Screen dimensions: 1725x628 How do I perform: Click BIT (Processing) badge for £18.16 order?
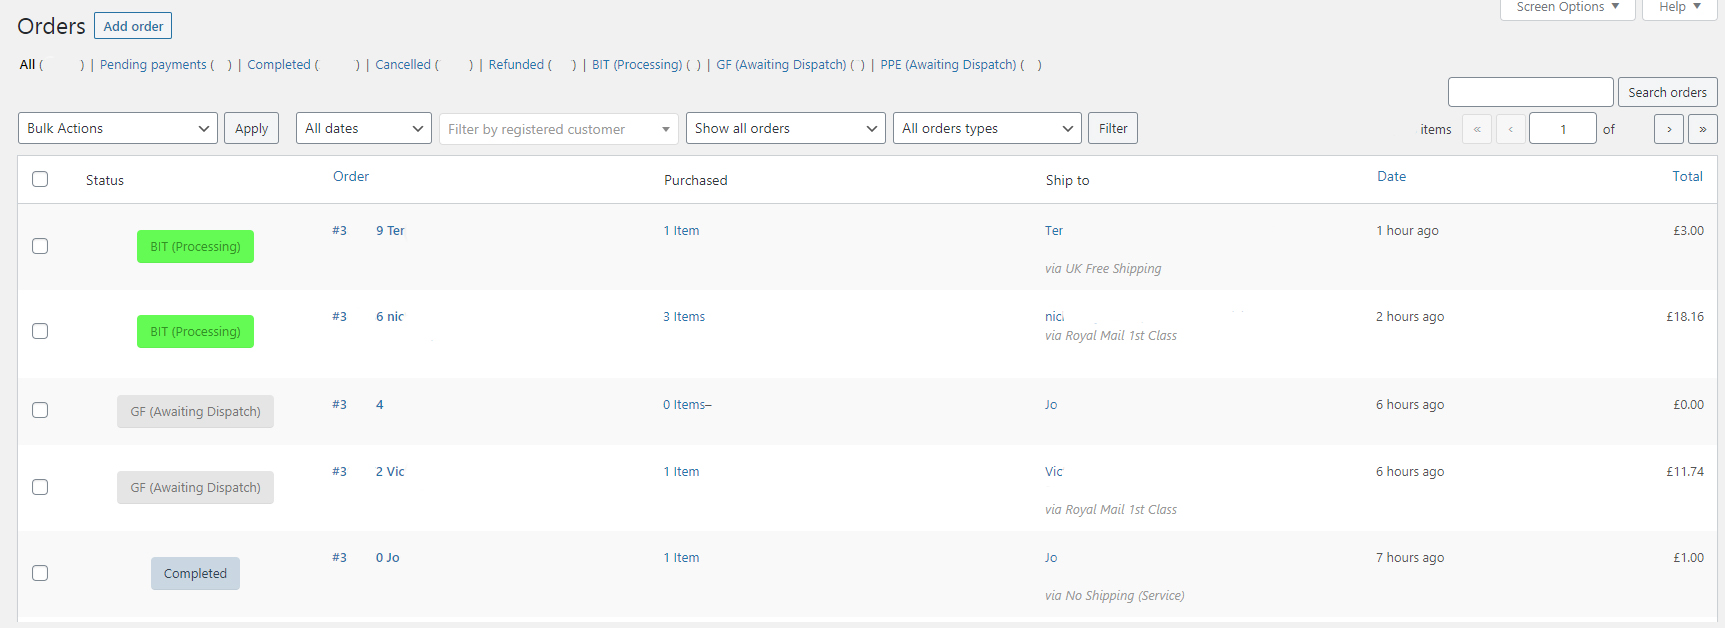(195, 332)
